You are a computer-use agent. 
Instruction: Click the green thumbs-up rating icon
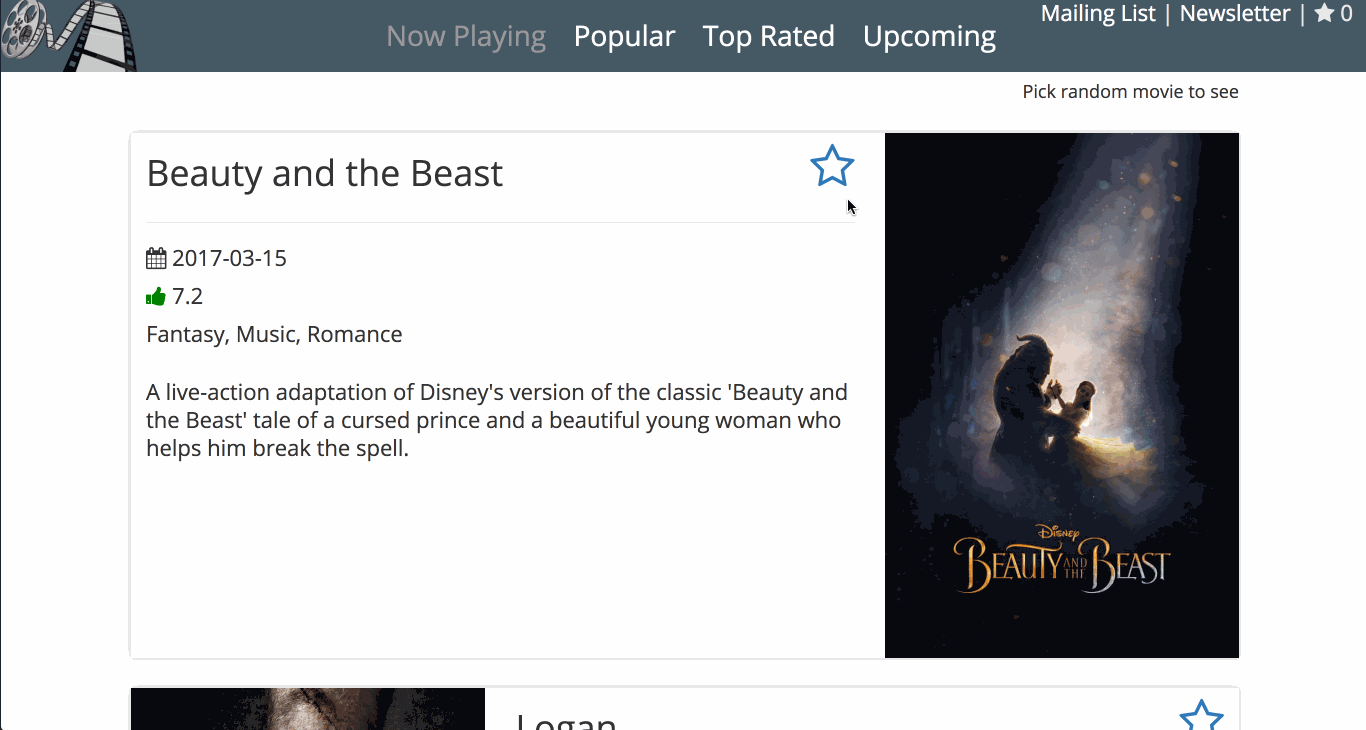(156, 297)
